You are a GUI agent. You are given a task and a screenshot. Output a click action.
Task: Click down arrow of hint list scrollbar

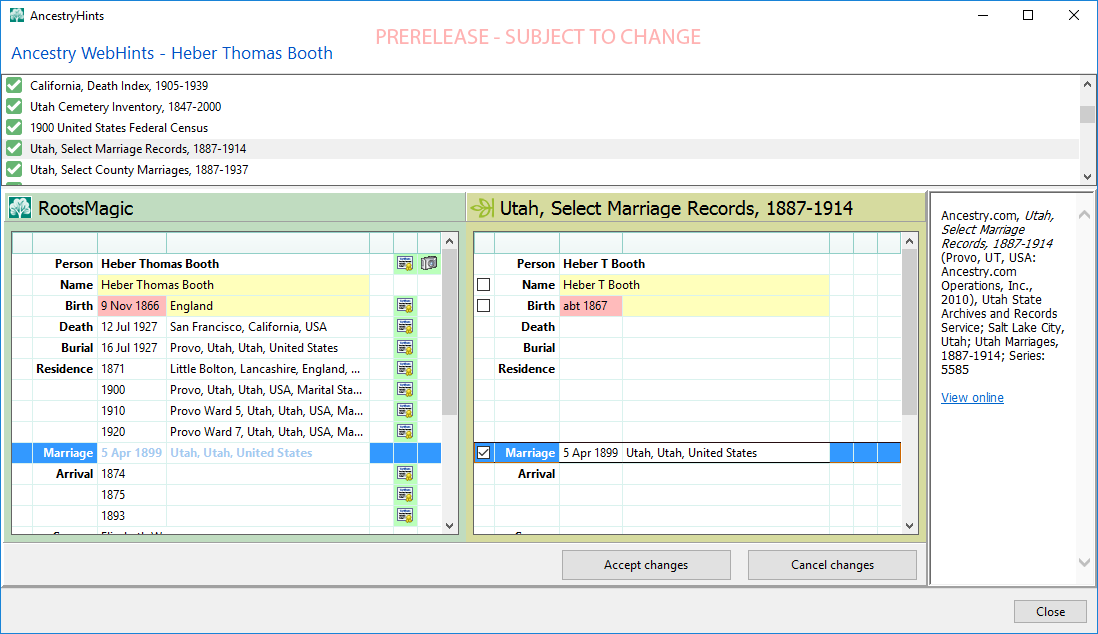[x=1087, y=177]
